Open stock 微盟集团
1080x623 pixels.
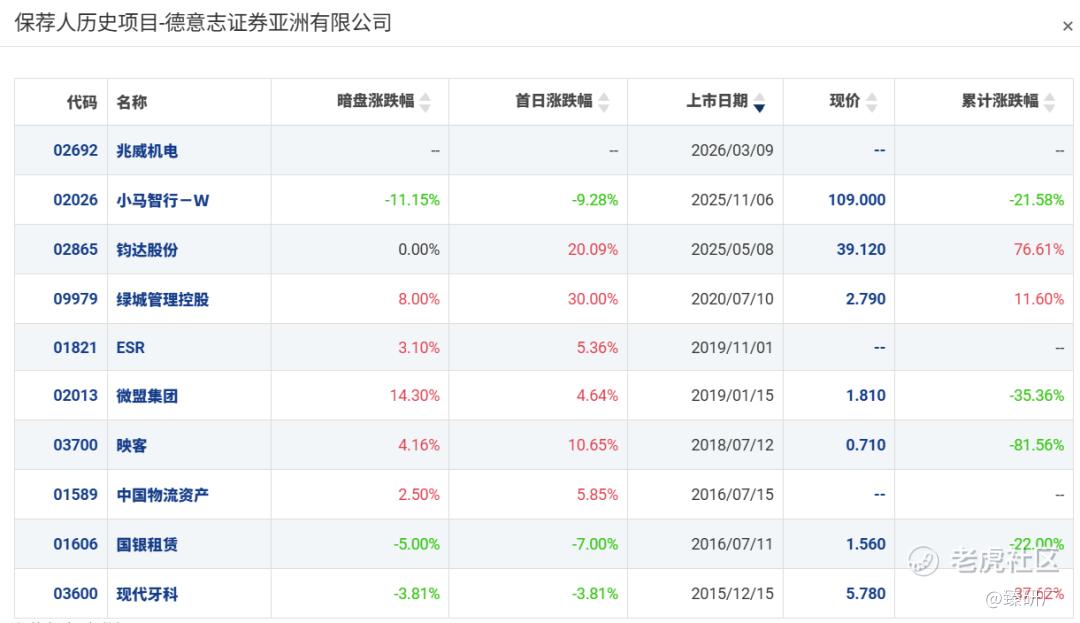147,396
